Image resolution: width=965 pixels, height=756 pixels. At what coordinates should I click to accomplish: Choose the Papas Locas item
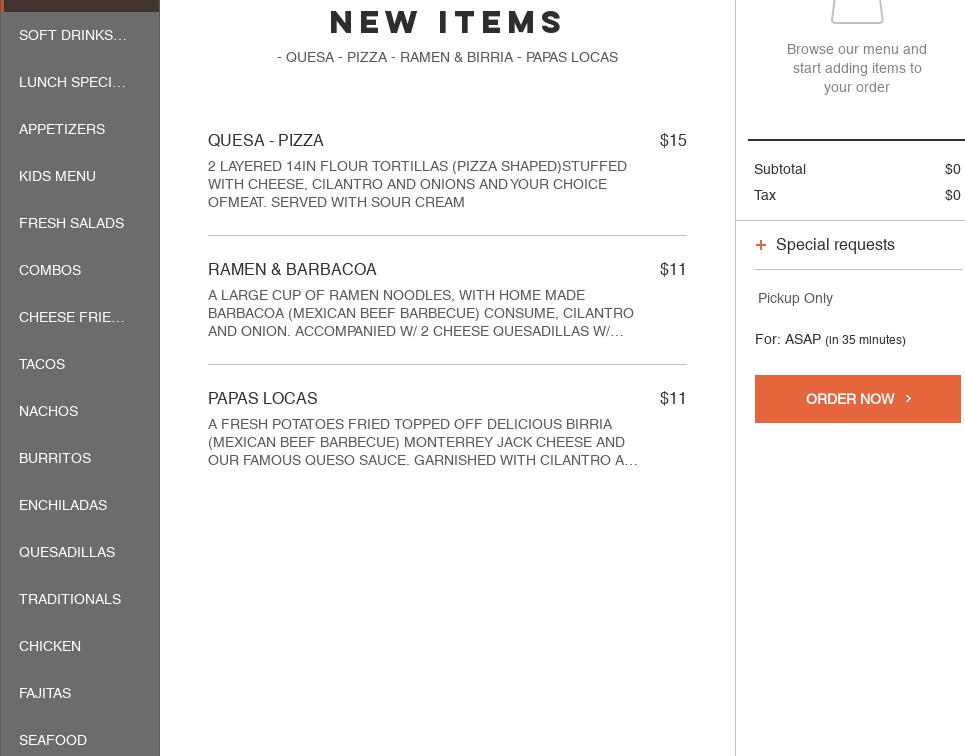pyautogui.click(x=447, y=428)
